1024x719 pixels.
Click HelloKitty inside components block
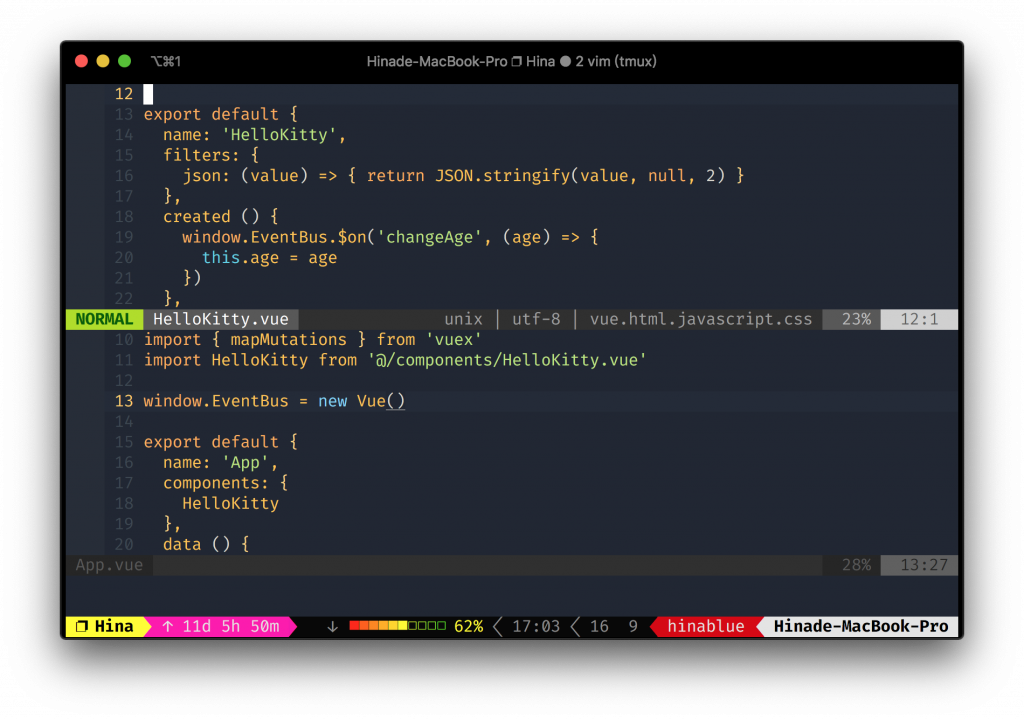point(230,503)
